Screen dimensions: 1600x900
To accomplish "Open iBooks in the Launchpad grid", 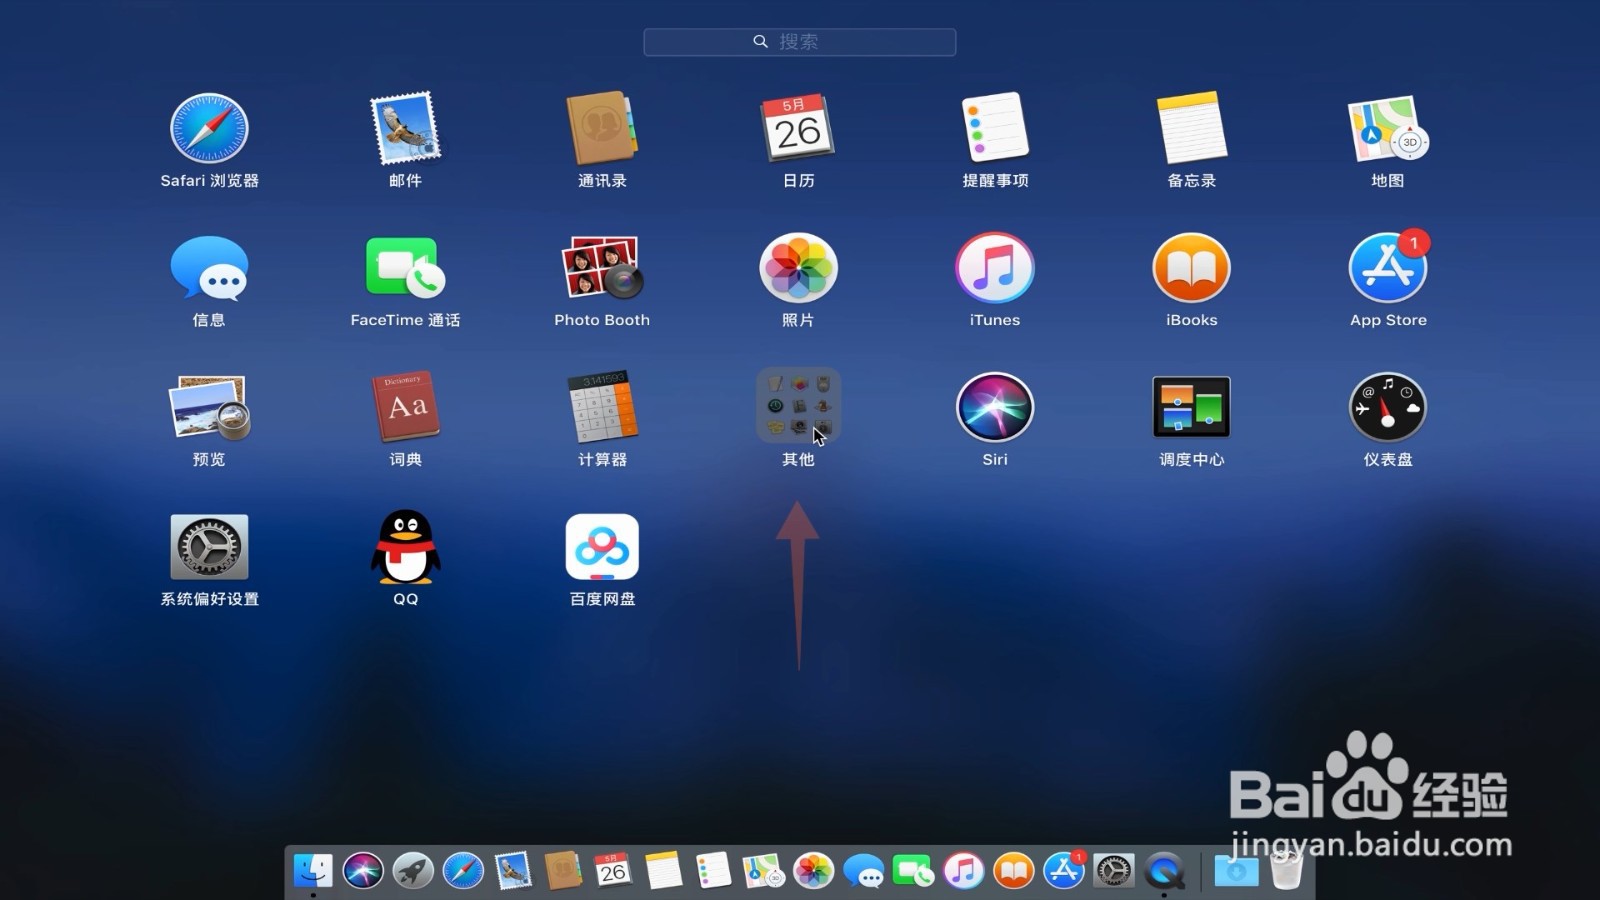I will point(1191,268).
